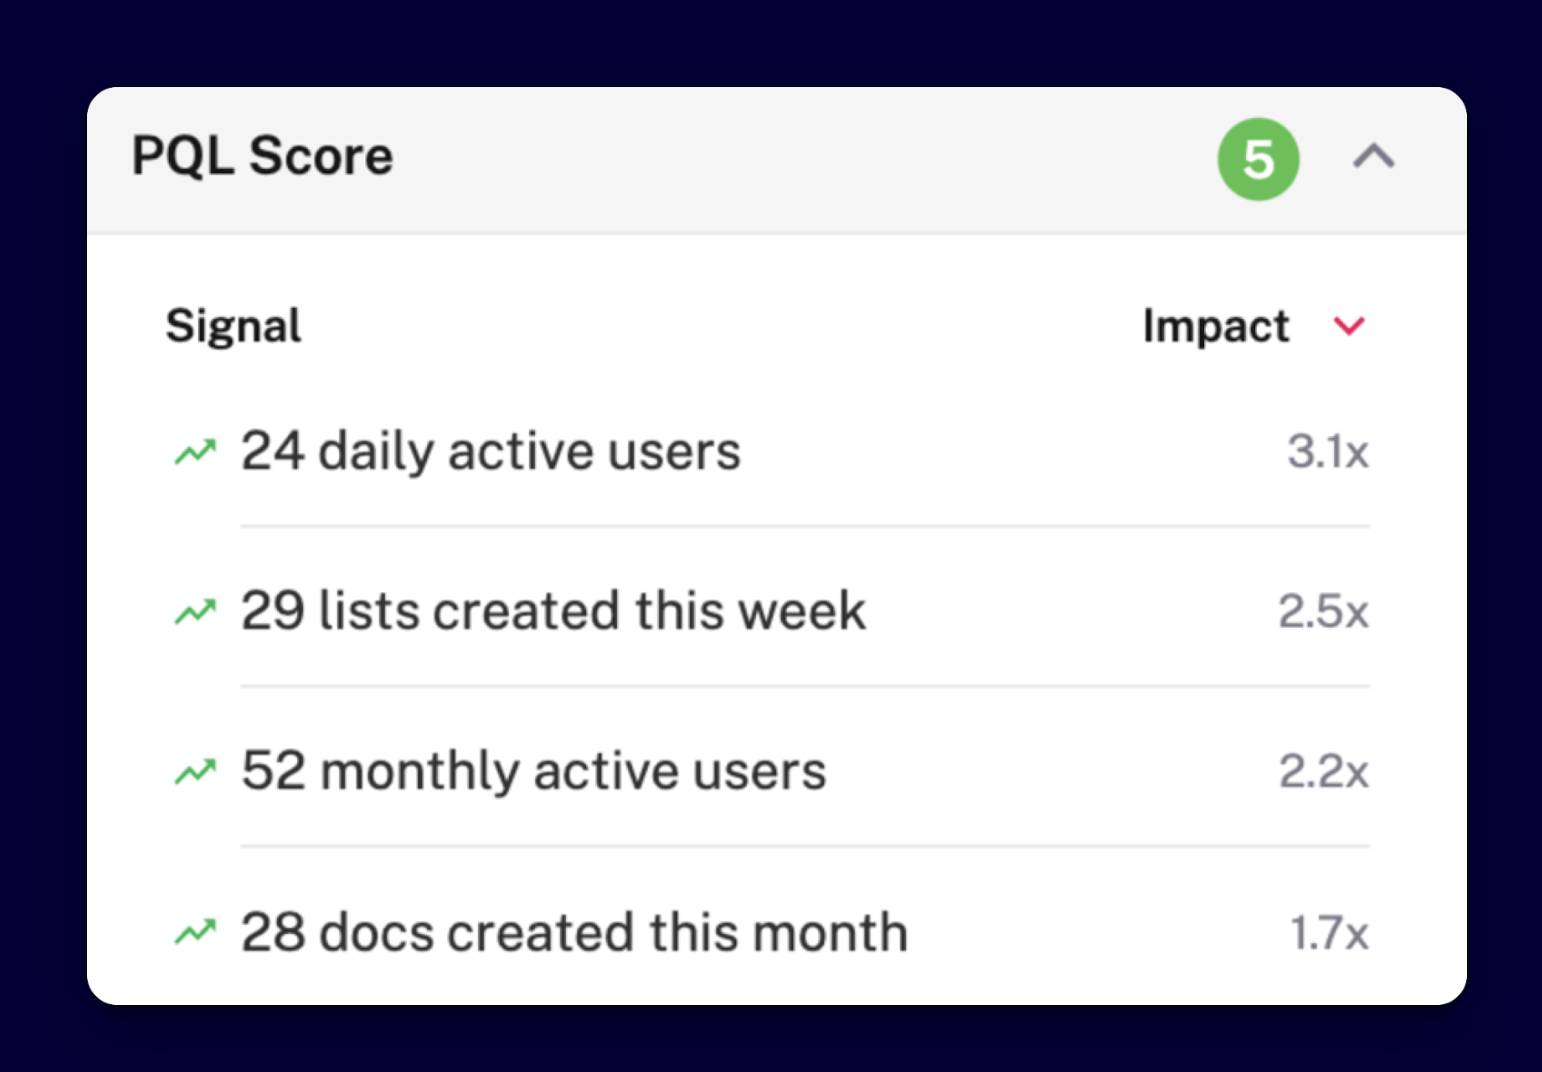Click trend icon beside 28 docs created
This screenshot has width=1542, height=1072.
pyautogui.click(x=195, y=932)
